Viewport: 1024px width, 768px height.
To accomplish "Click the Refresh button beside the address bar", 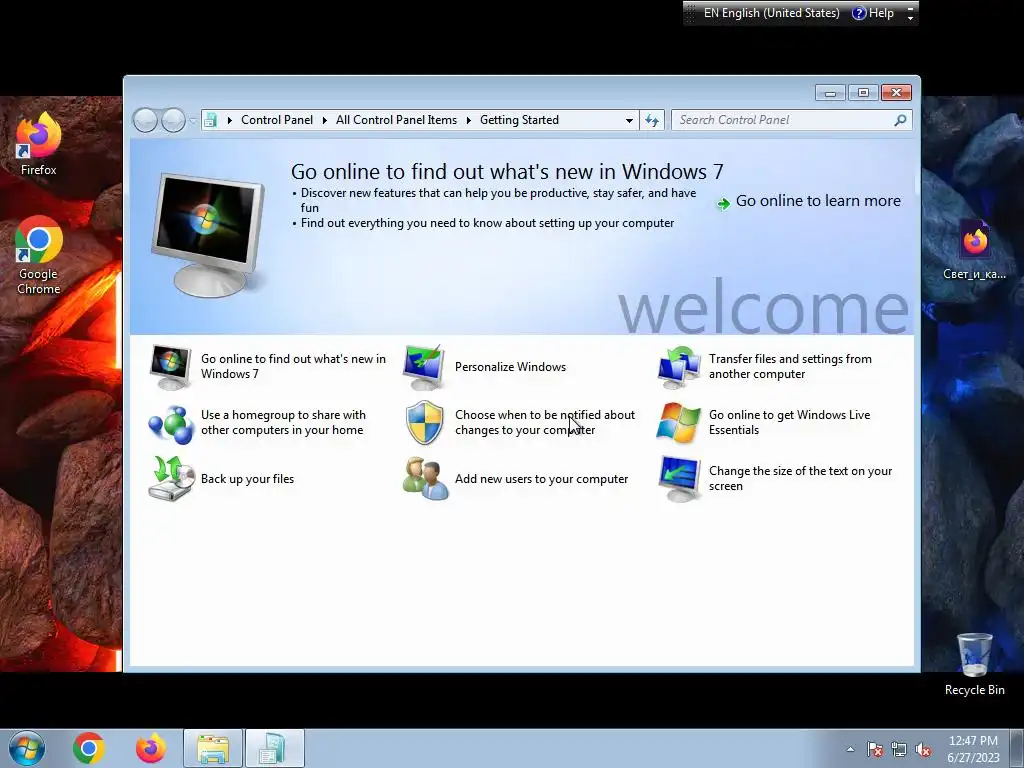I will [652, 120].
